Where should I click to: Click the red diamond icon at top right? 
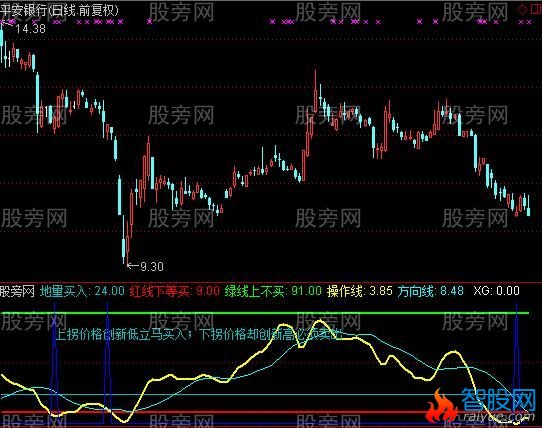point(522,9)
